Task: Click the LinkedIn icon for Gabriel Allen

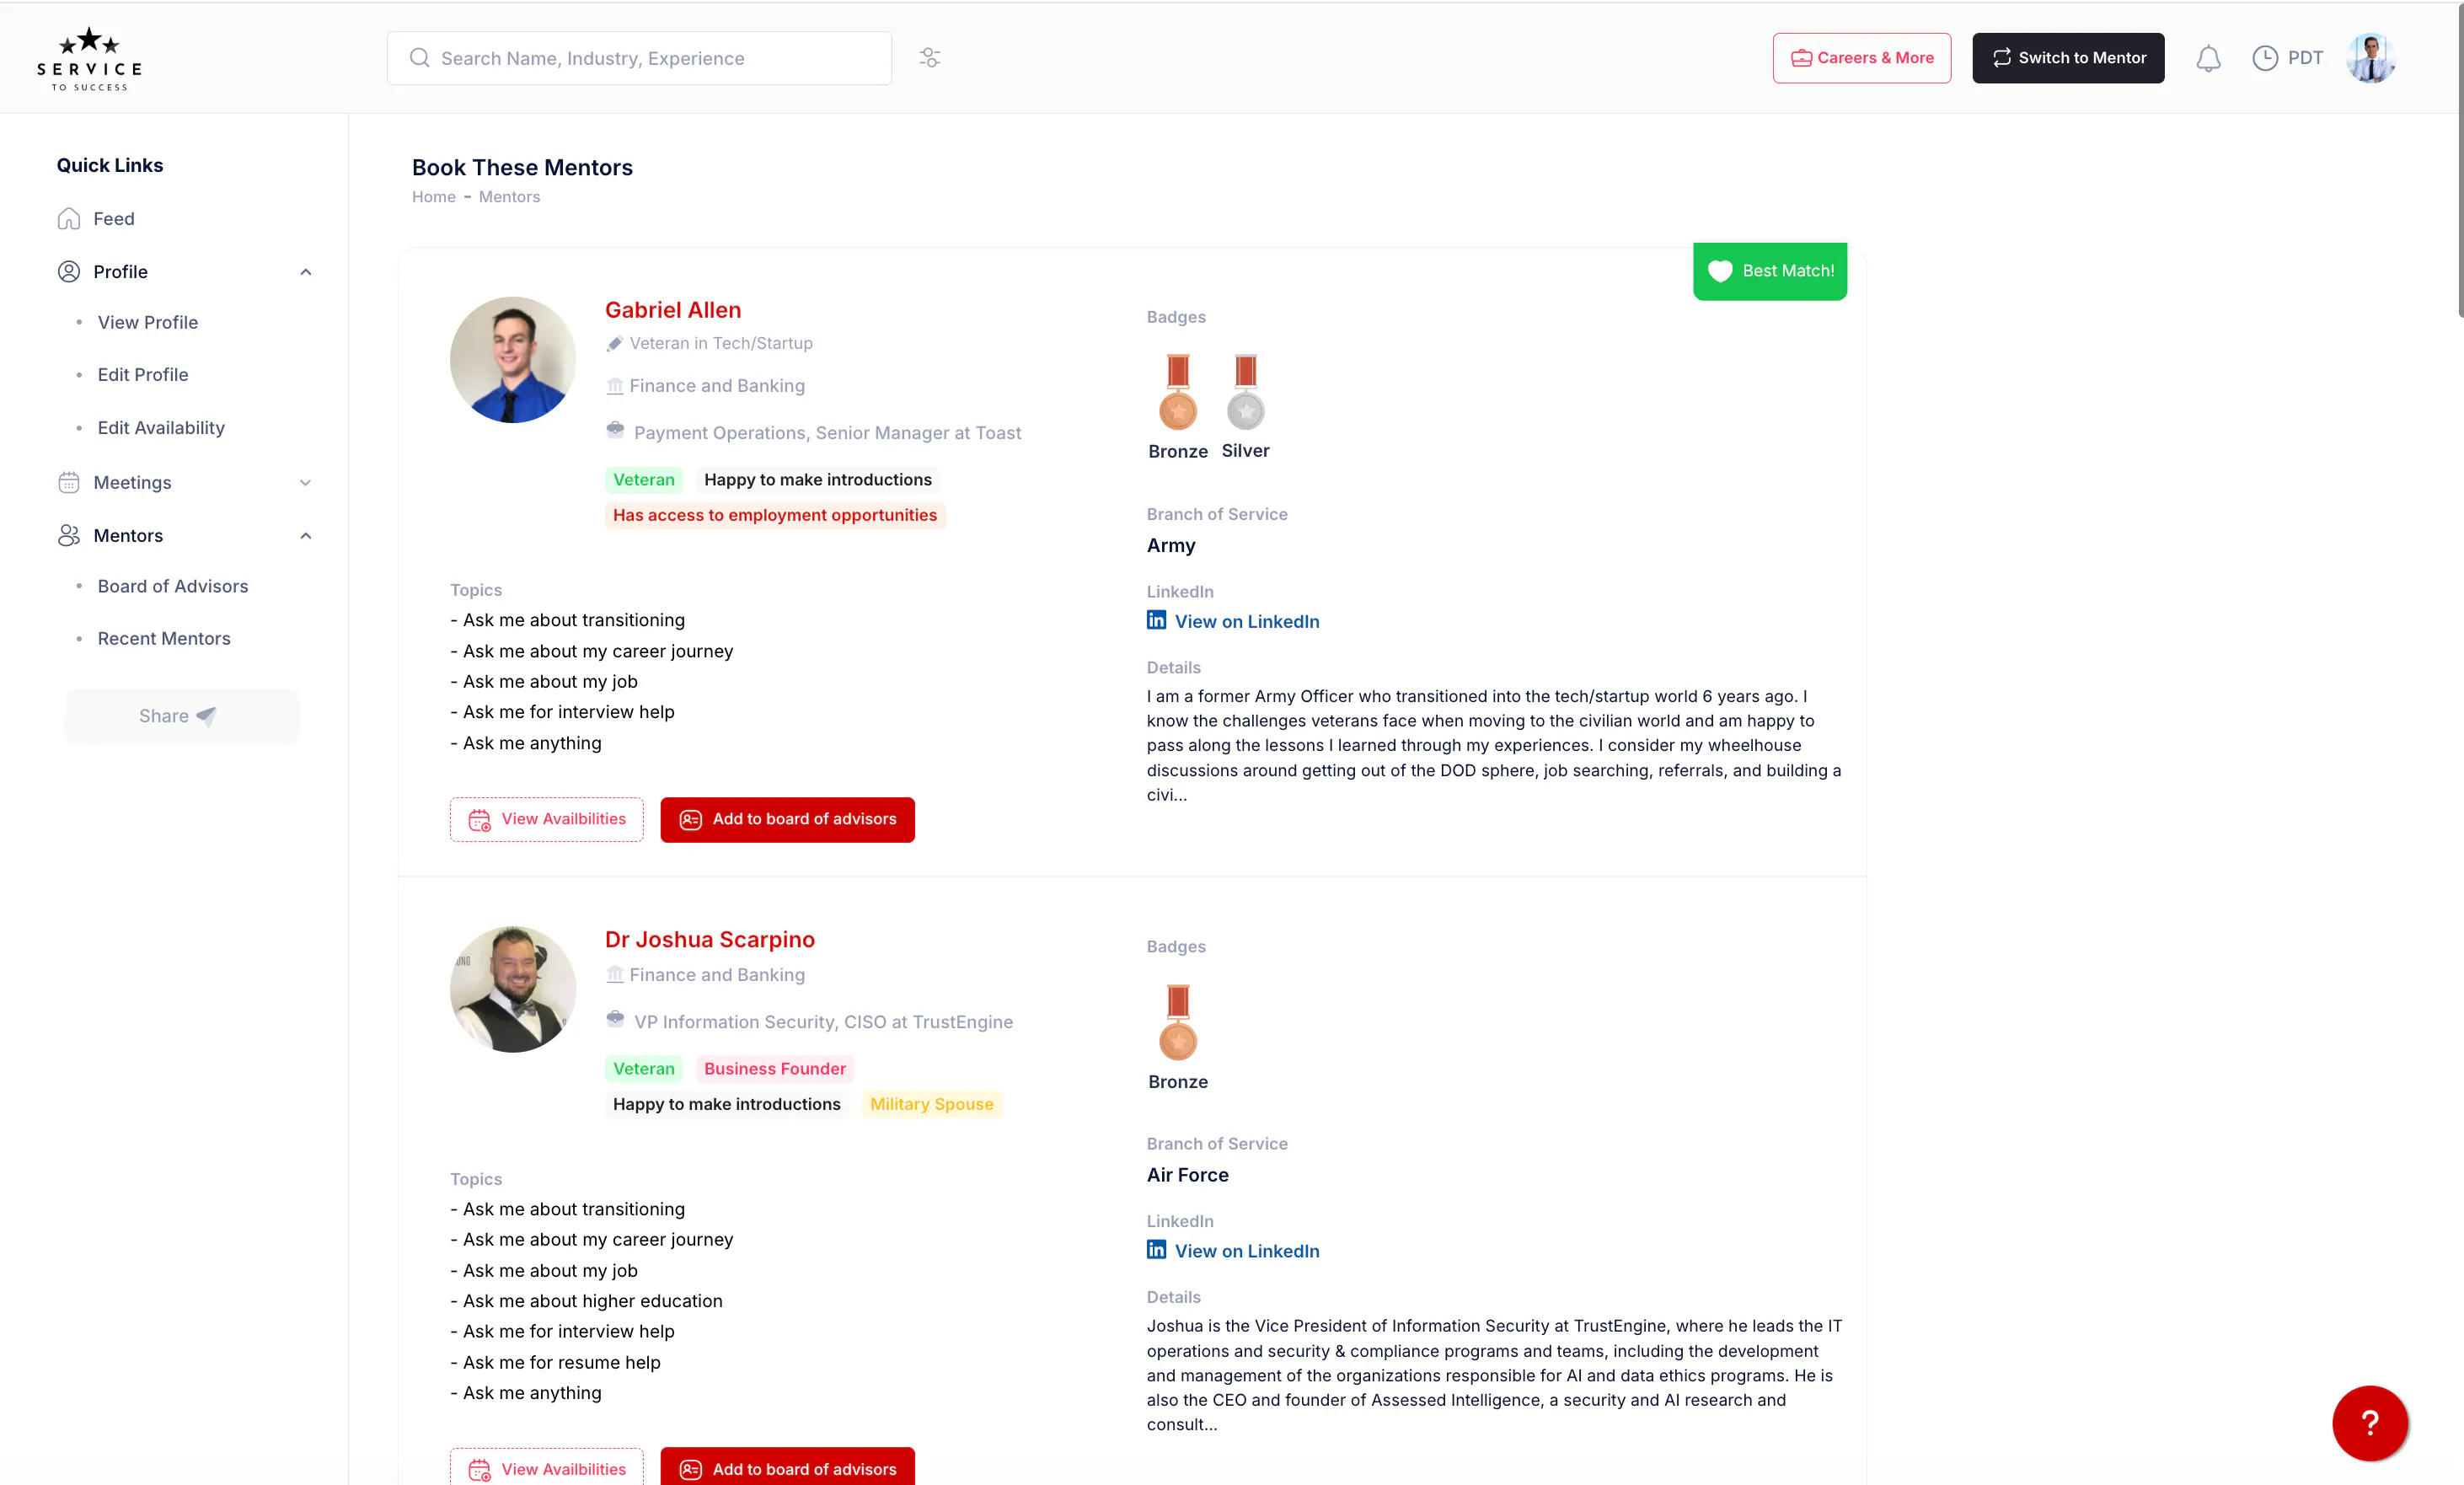Action: point(1156,620)
